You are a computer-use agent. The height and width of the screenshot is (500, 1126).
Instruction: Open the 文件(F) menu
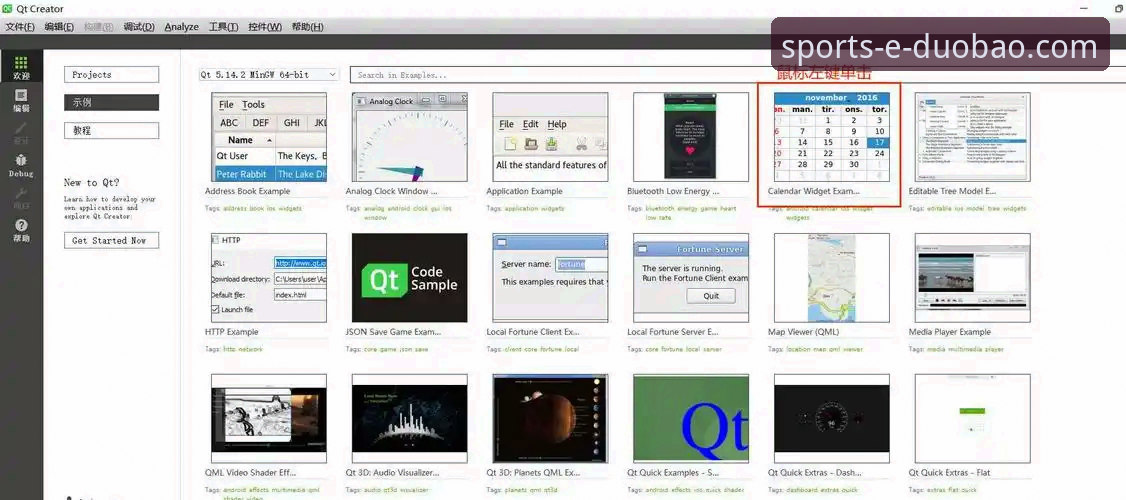[20, 27]
